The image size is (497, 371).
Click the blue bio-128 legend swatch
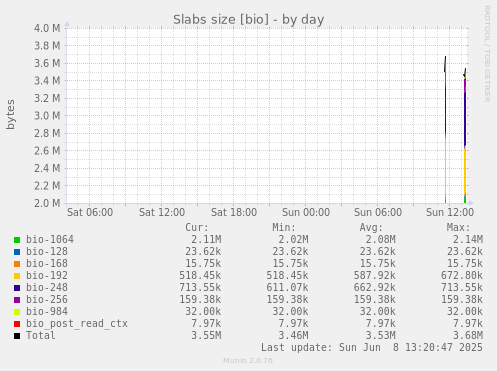tap(17, 252)
